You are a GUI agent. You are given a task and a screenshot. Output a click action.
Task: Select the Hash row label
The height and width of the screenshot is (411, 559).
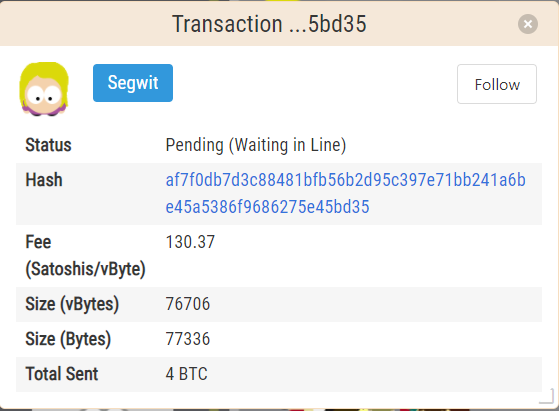coord(43,180)
